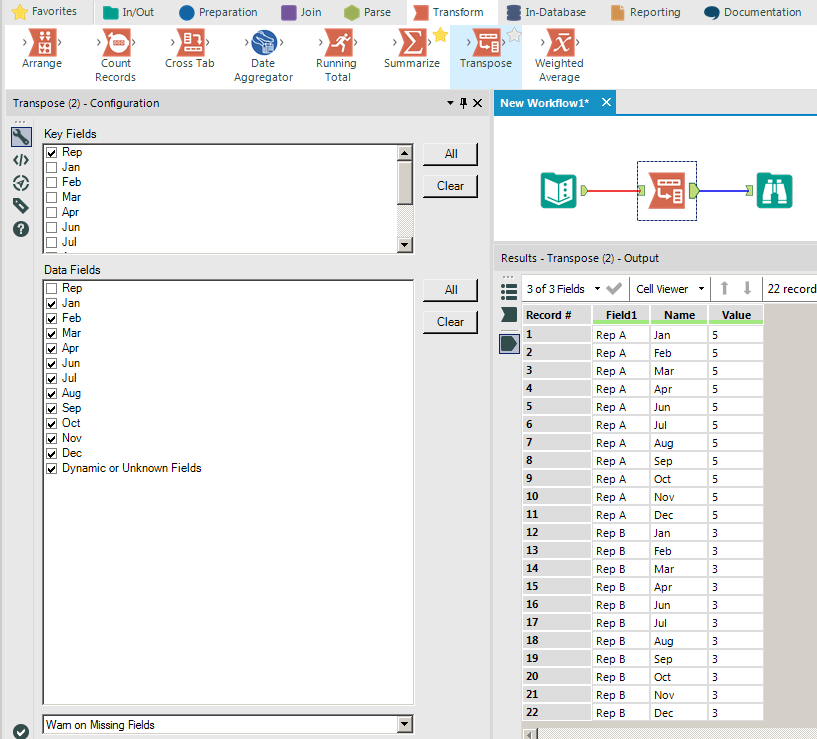Open the help question mark icon
The image size is (817, 739).
pyautogui.click(x=21, y=229)
